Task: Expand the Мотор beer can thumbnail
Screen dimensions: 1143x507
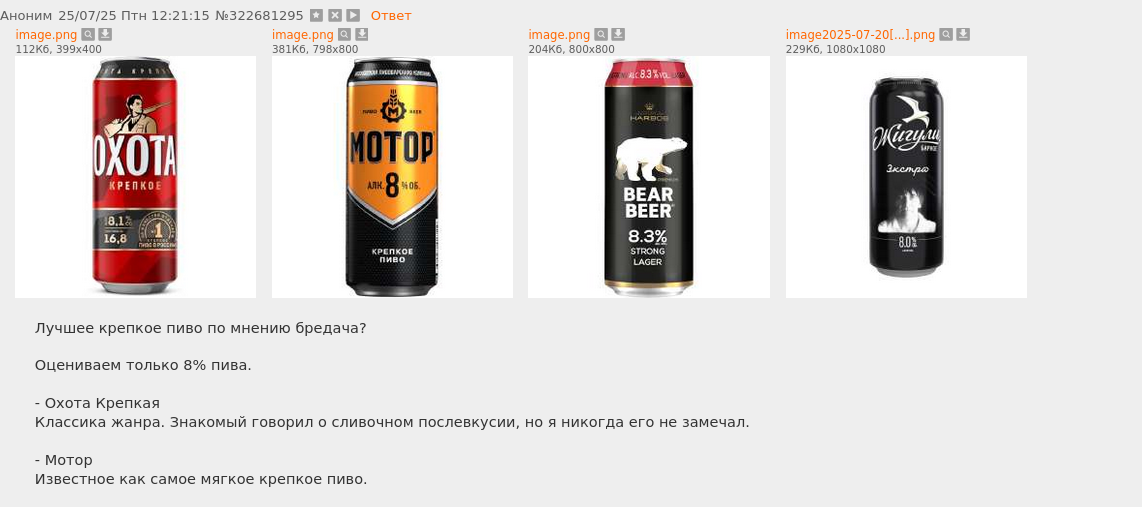Action: click(392, 177)
